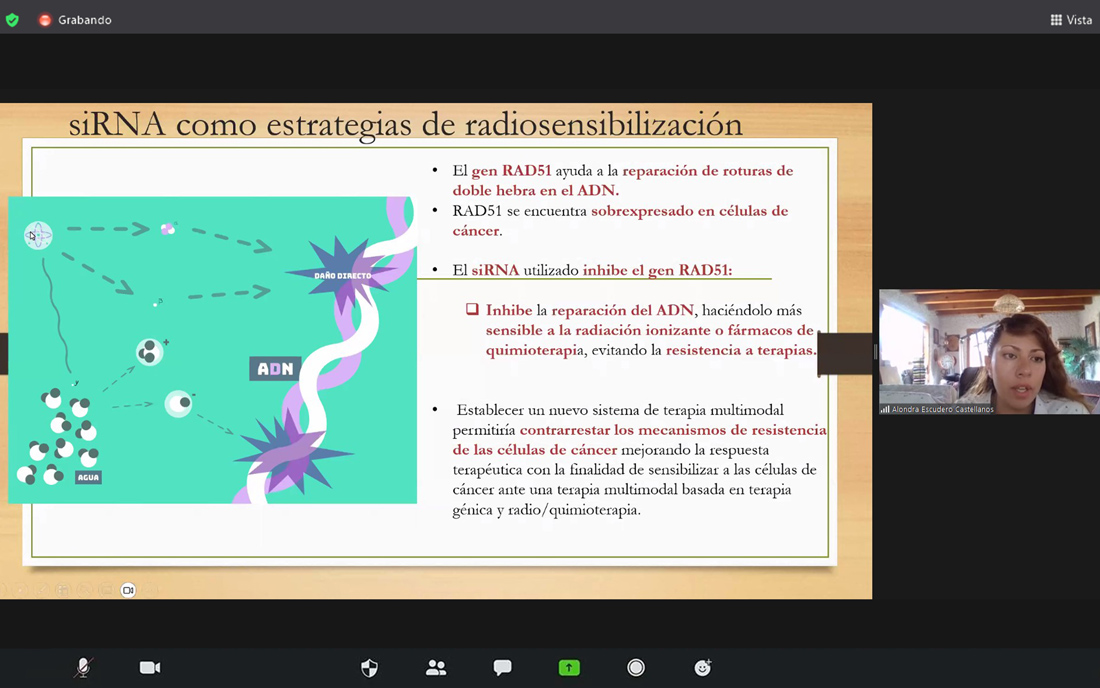The image size is (1100, 688).
Task: Click the subtitles icon in slideshow controls
Action: (x=106, y=590)
